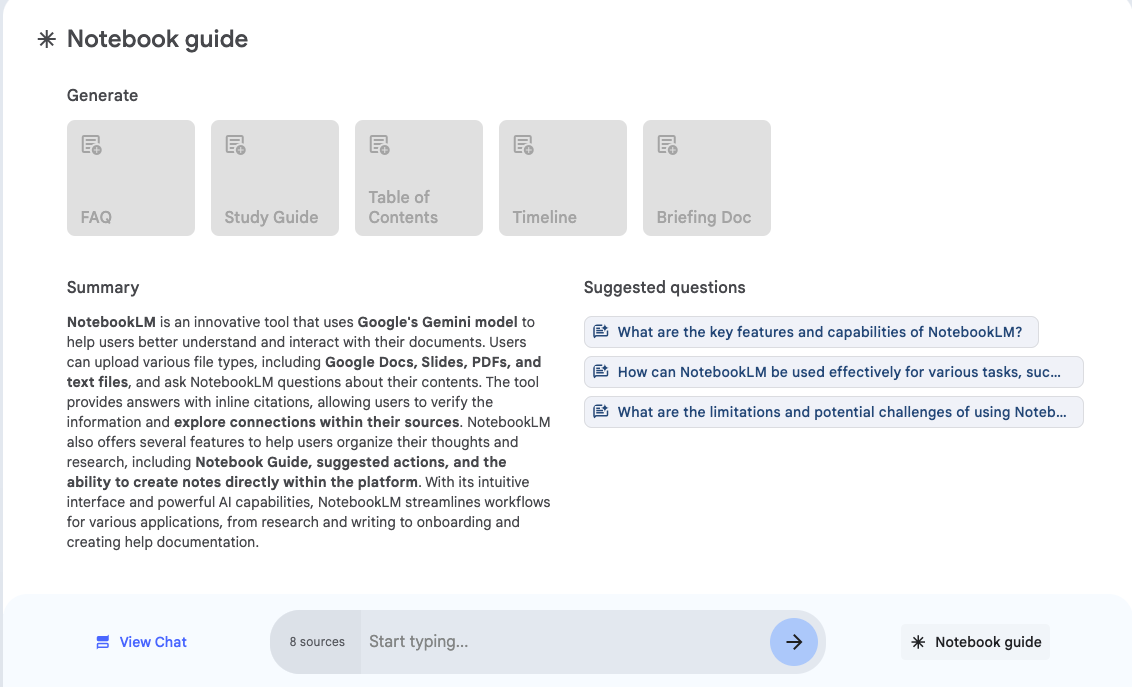Click chat icon on limitations question
This screenshot has width=1132, height=687.
pyautogui.click(x=601, y=411)
